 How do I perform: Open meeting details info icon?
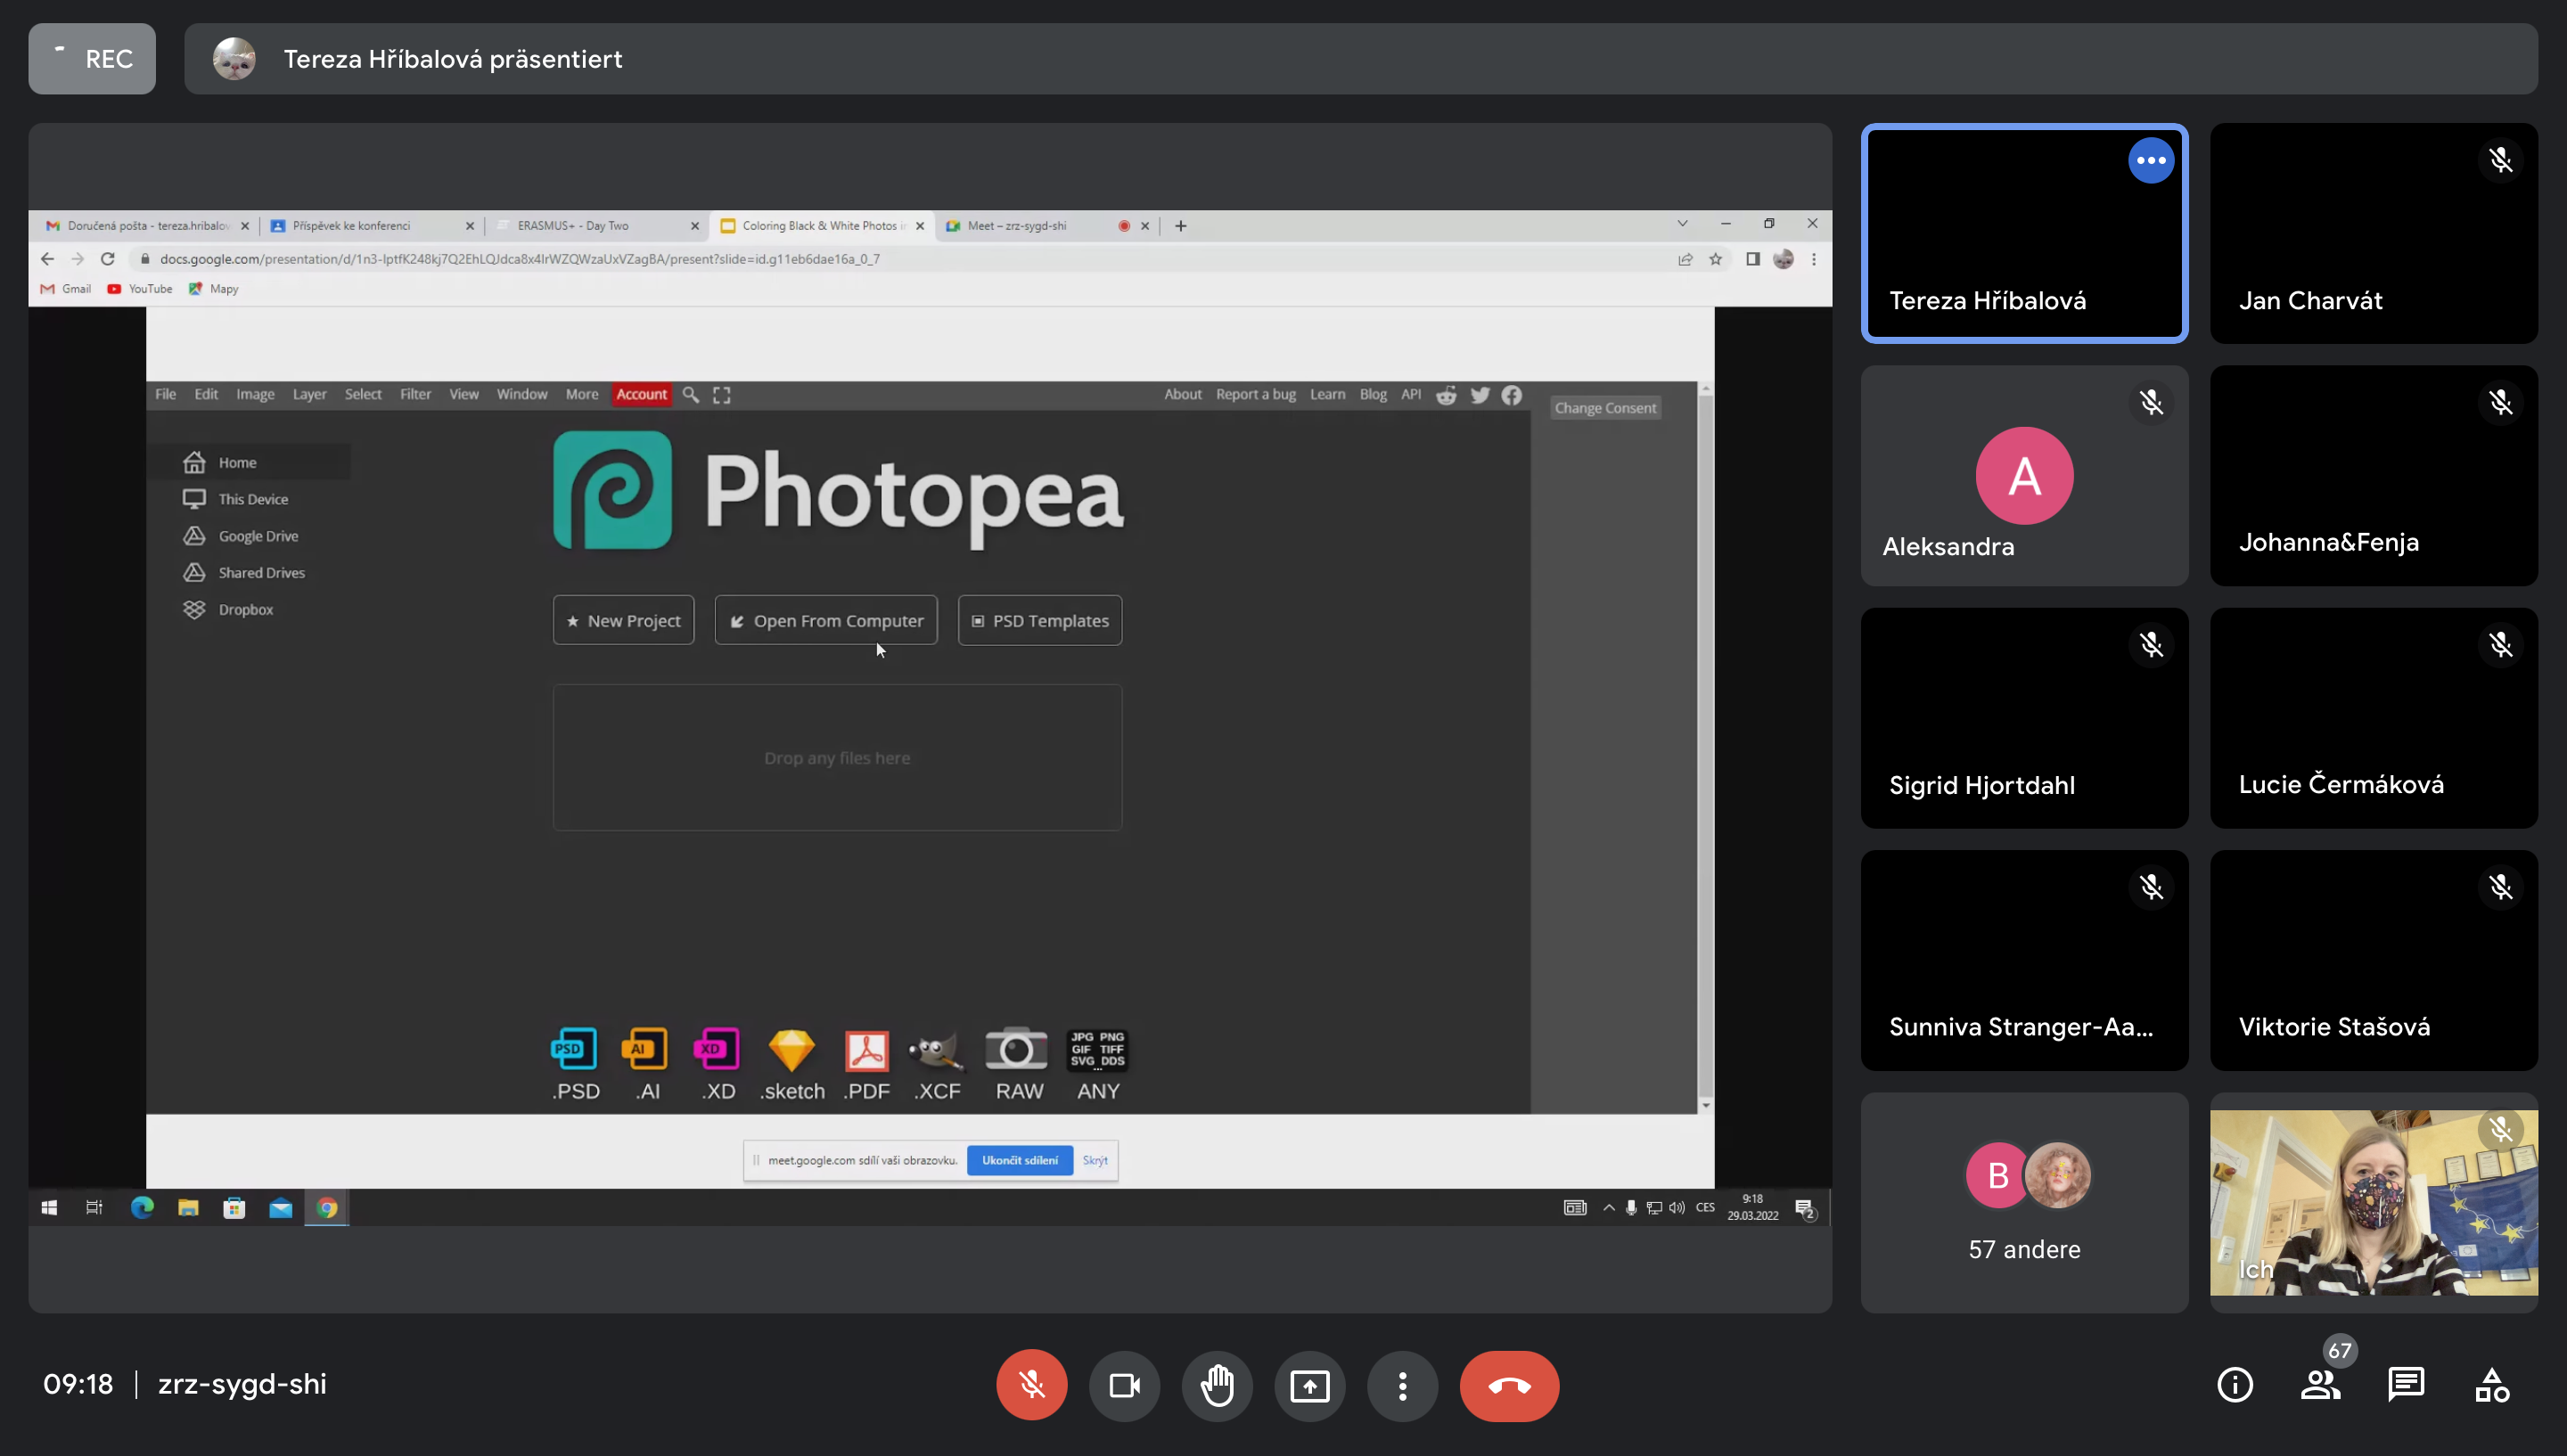tap(2235, 1385)
